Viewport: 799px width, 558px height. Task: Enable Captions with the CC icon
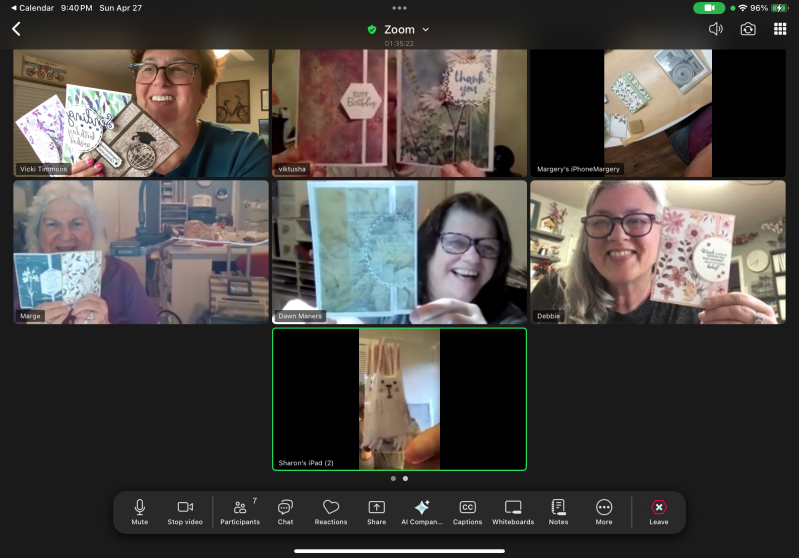[x=467, y=512]
